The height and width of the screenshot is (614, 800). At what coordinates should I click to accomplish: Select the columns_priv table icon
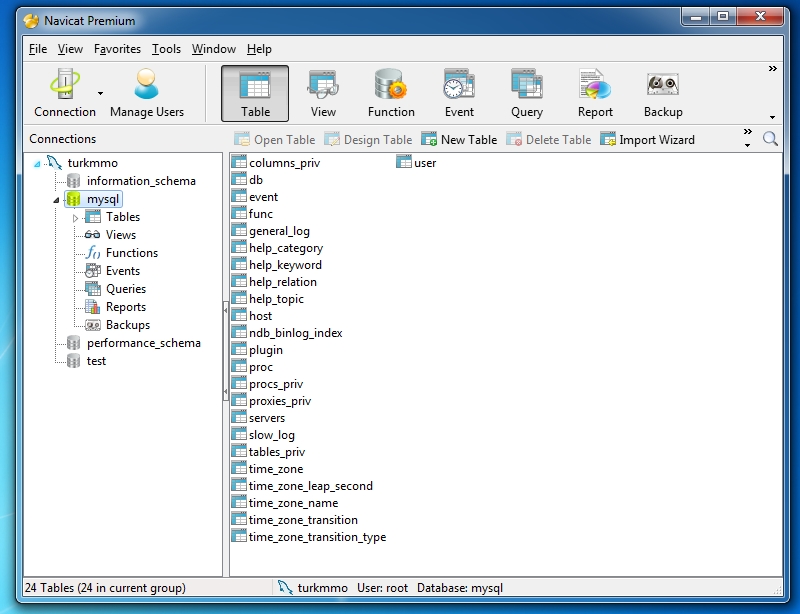coord(239,162)
